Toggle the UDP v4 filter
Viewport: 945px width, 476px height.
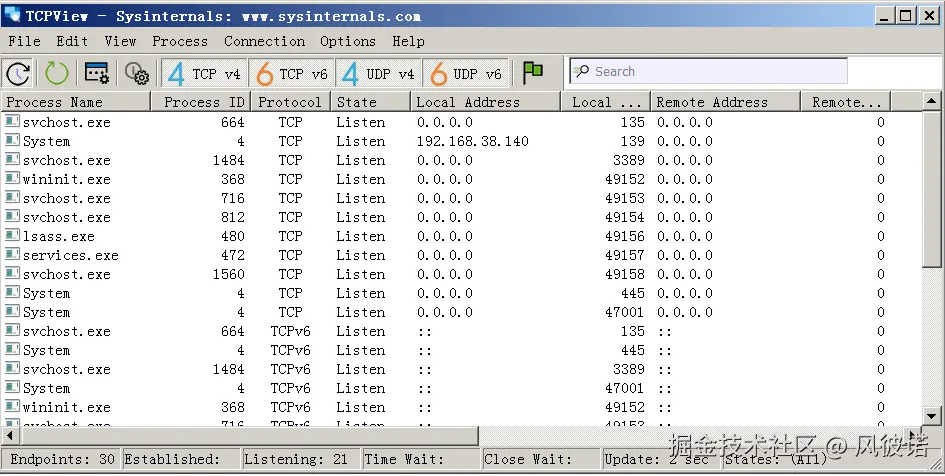point(379,74)
